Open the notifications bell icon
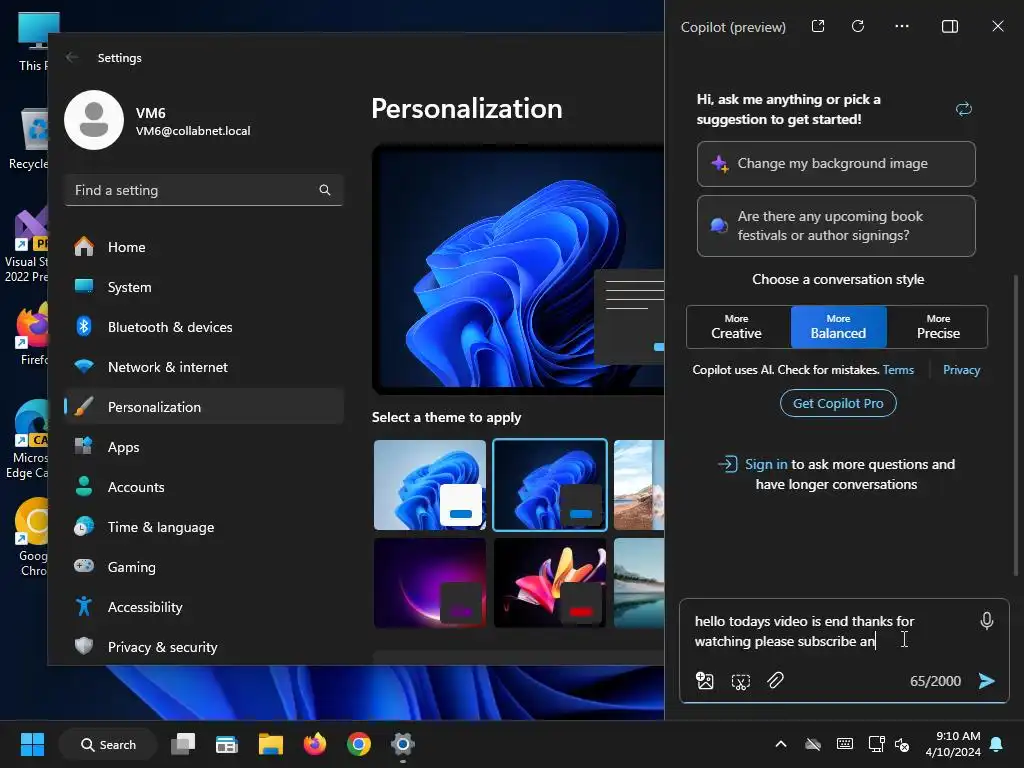 (997, 744)
